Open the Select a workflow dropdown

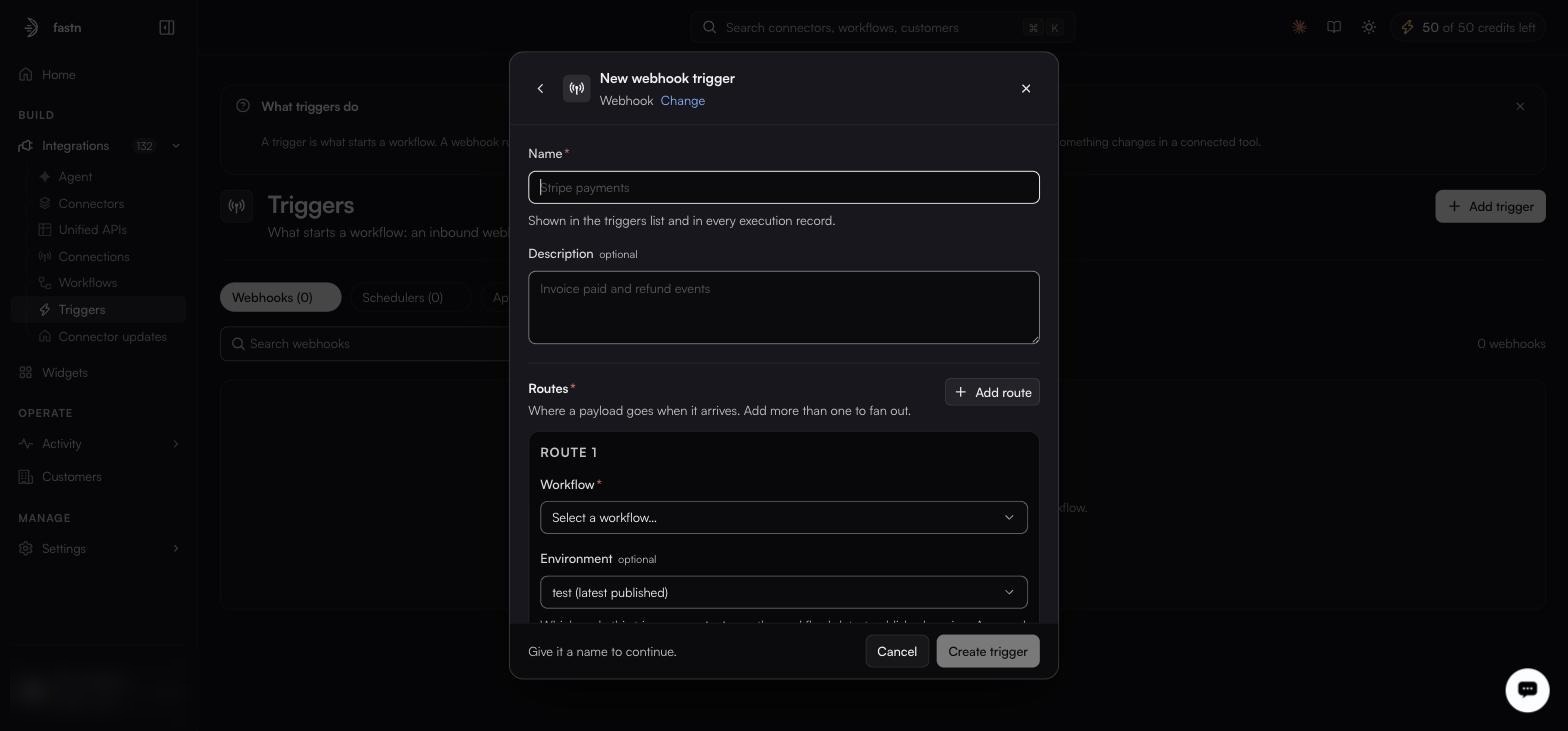784,518
